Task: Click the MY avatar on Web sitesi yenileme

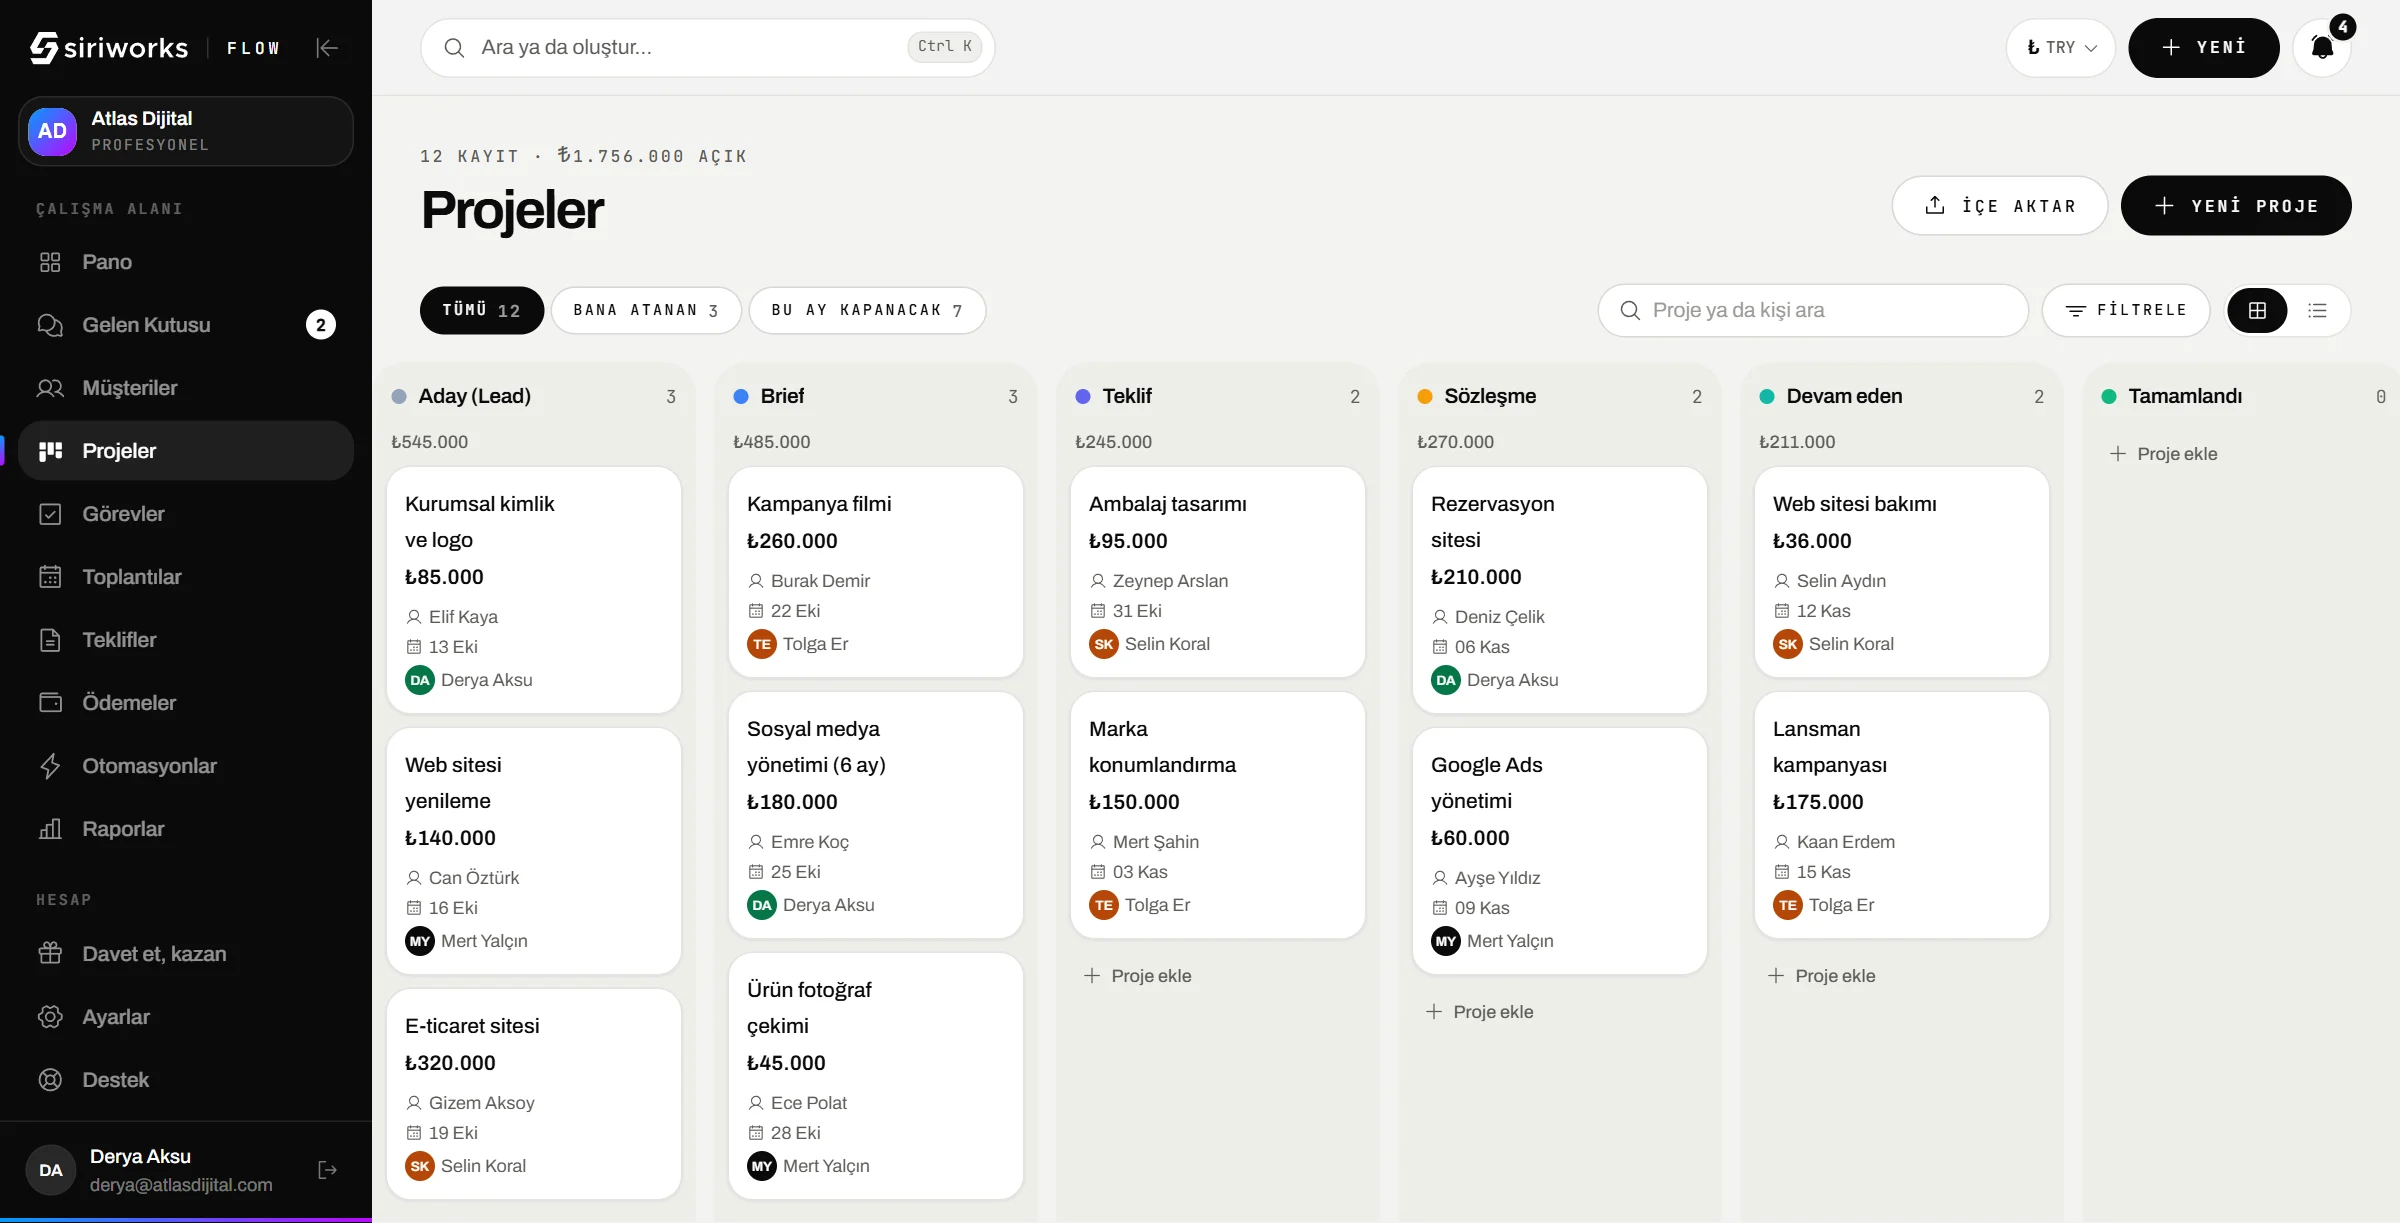Action: [420, 941]
